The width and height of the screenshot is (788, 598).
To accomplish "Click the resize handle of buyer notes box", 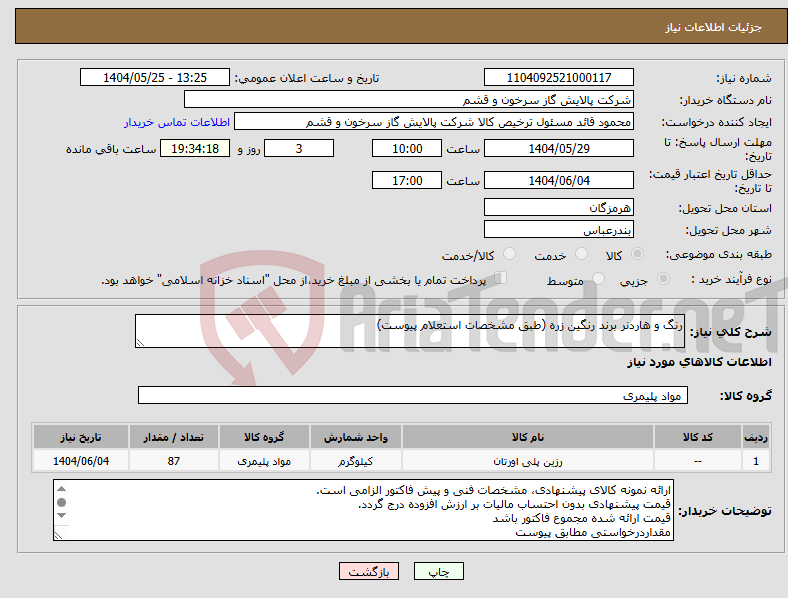I will click(58, 536).
